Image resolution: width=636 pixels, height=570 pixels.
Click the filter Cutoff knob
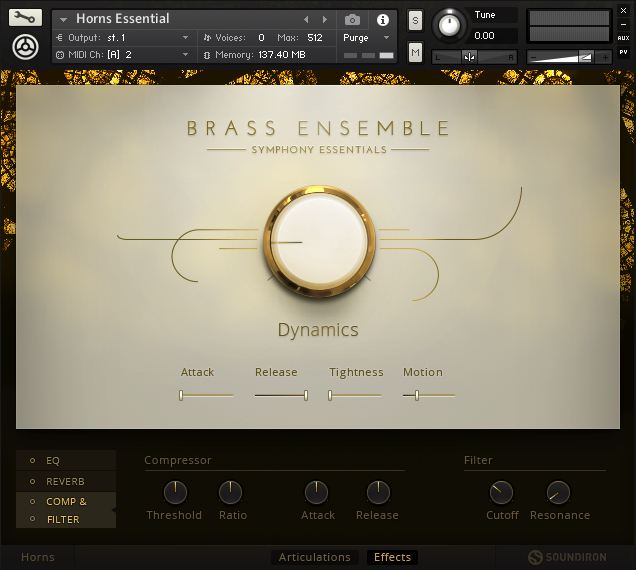click(x=501, y=493)
